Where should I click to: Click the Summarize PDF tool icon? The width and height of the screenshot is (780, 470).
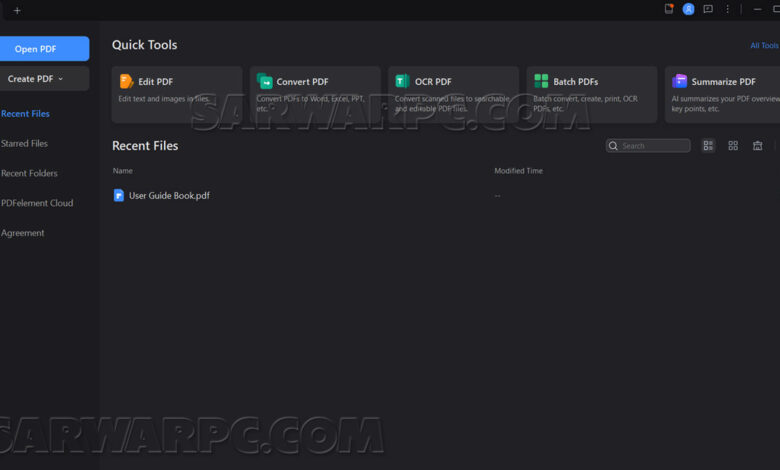[679, 81]
